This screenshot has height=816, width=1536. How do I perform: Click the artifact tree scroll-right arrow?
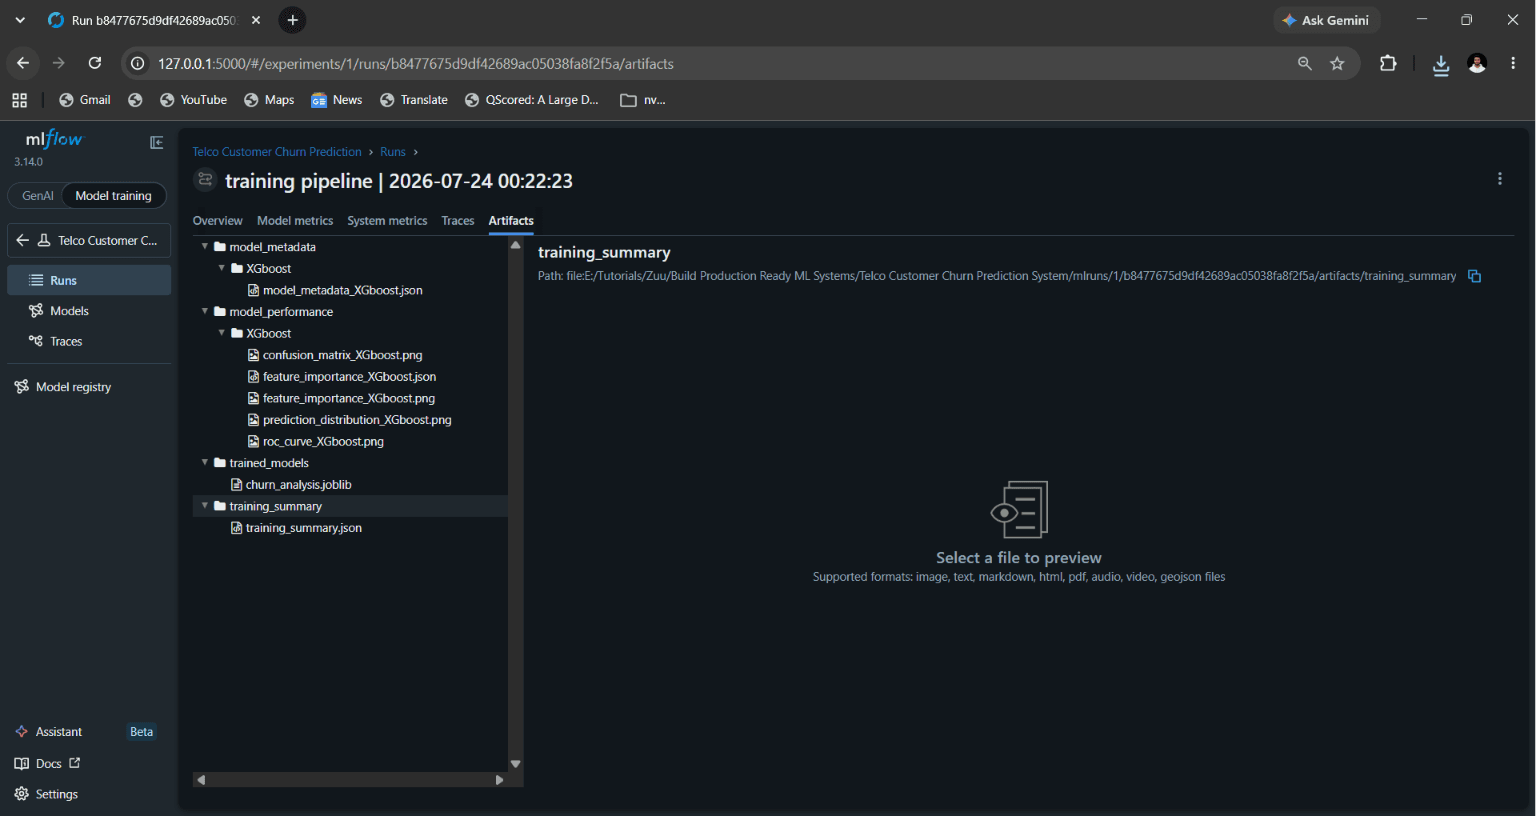[x=500, y=780]
